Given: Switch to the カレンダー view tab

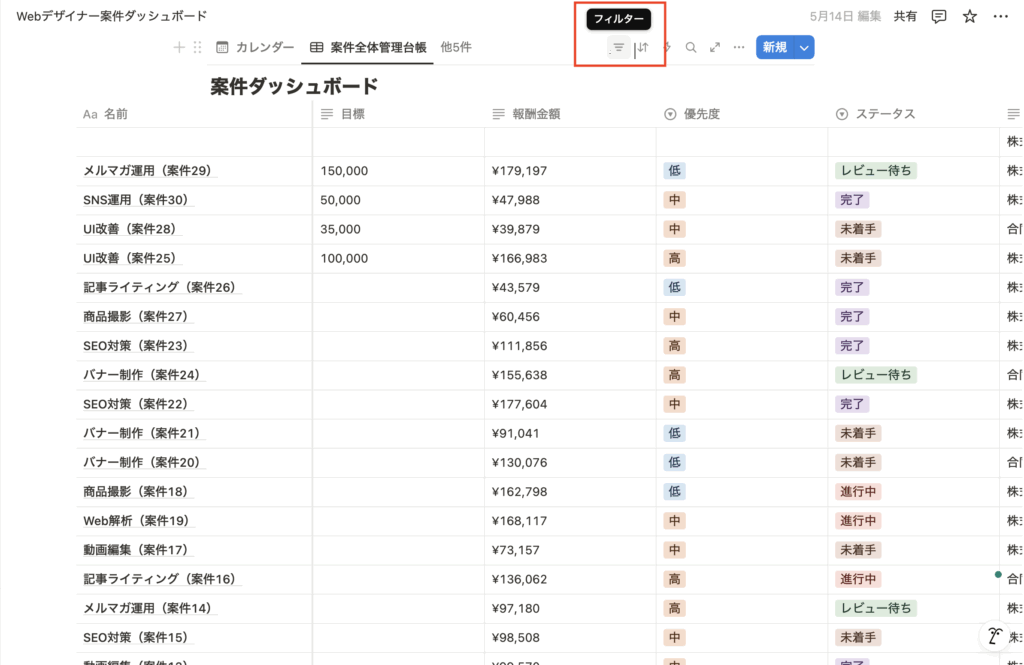Looking at the screenshot, I should pos(255,47).
